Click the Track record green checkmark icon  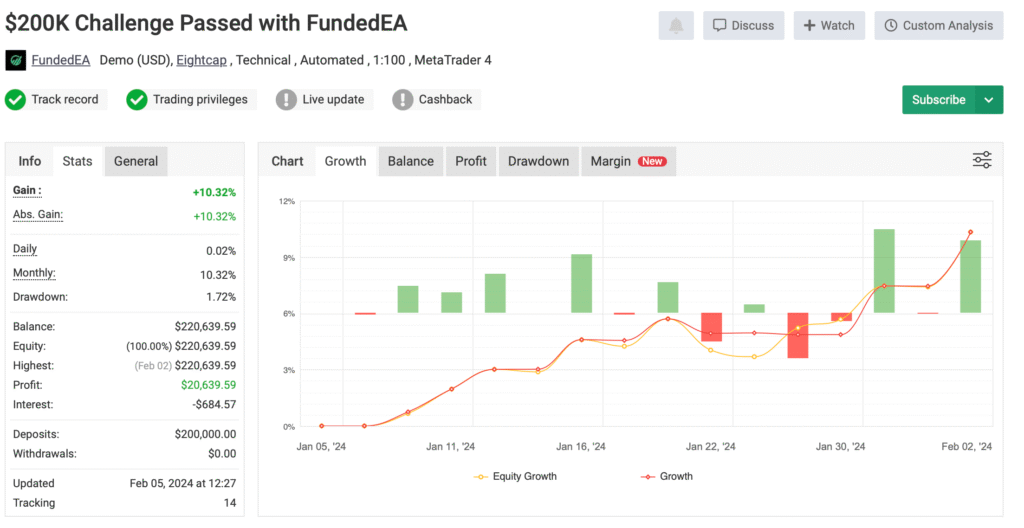point(15,99)
